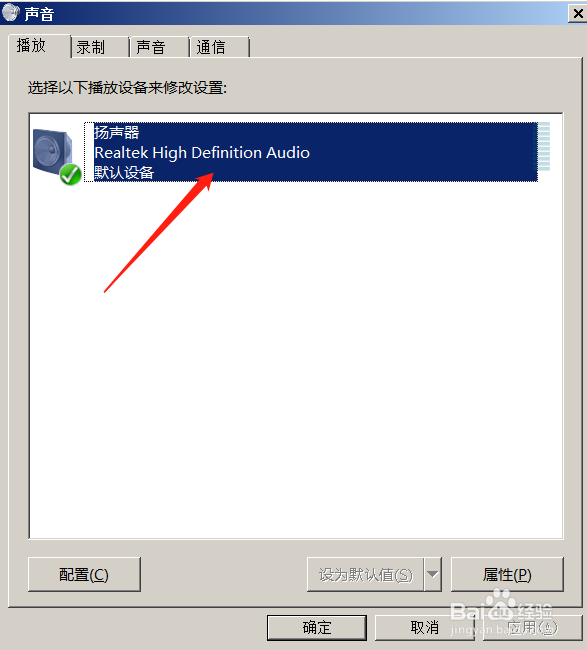Click the speaker device icon
Screen dimensions: 587x650
[53, 153]
